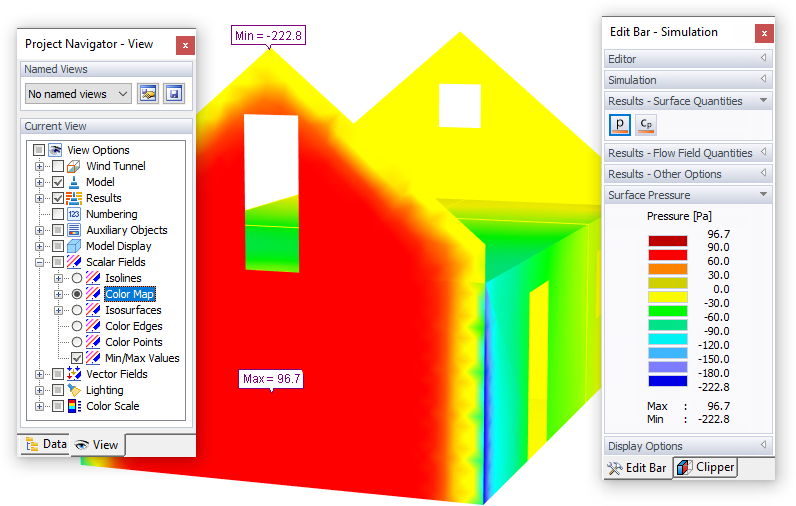Select the Isosurfaces radio button
This screenshot has height=506, width=796.
coord(77,310)
